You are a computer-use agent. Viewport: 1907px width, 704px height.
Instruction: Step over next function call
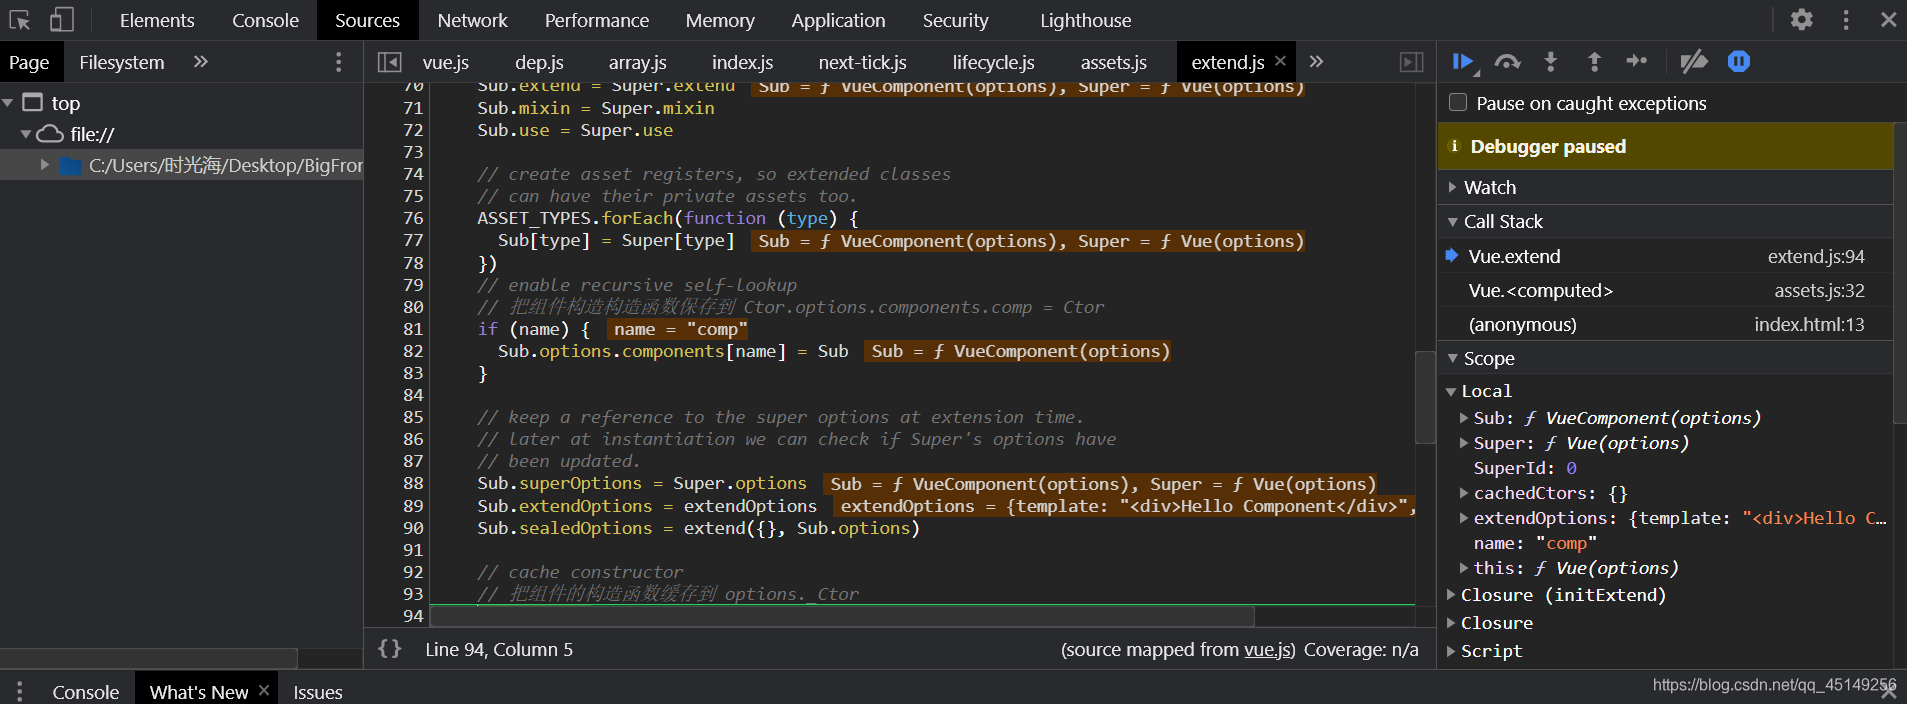(x=1507, y=62)
